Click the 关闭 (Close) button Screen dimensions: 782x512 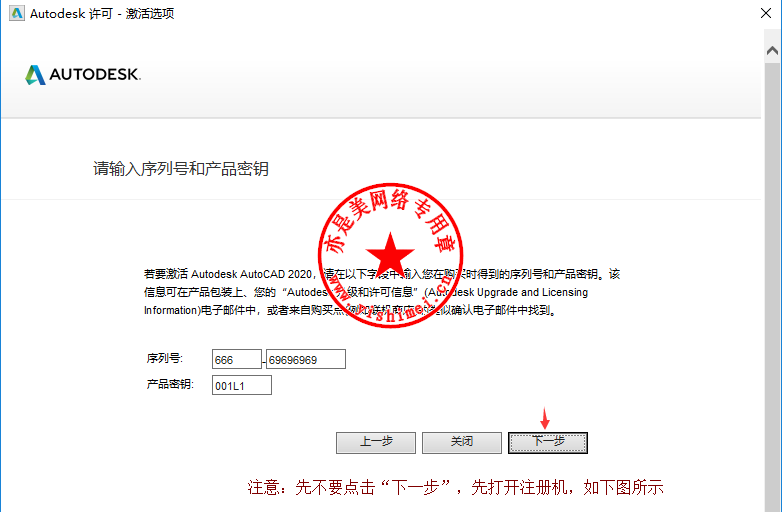pos(461,442)
